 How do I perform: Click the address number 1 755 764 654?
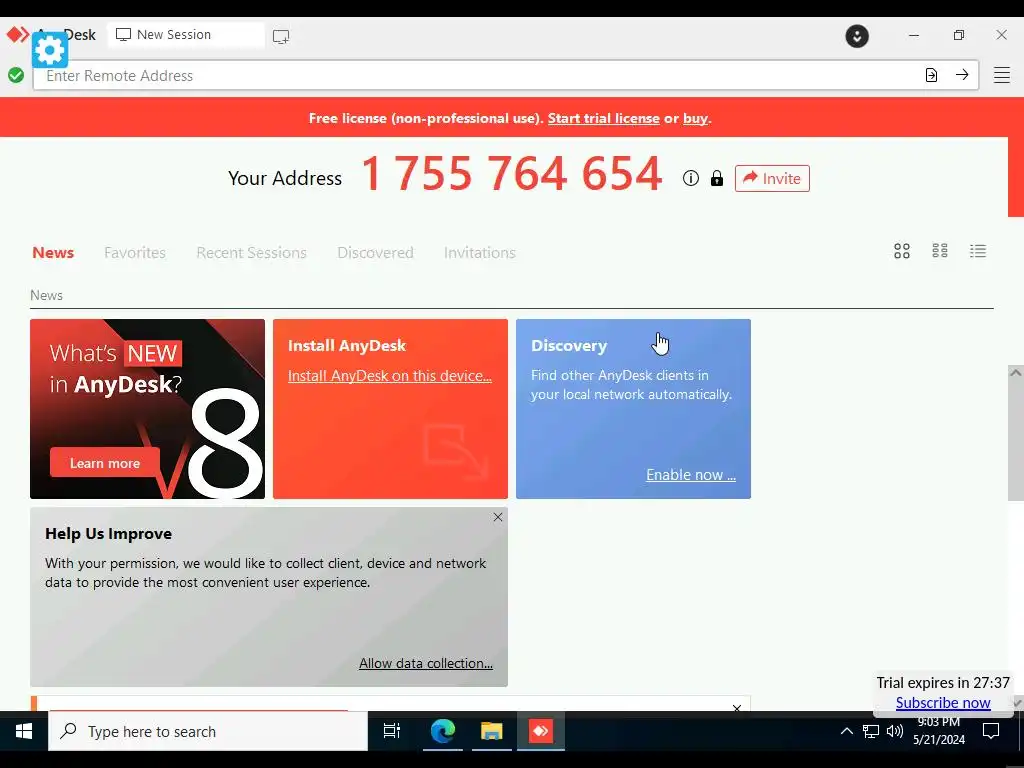point(512,174)
